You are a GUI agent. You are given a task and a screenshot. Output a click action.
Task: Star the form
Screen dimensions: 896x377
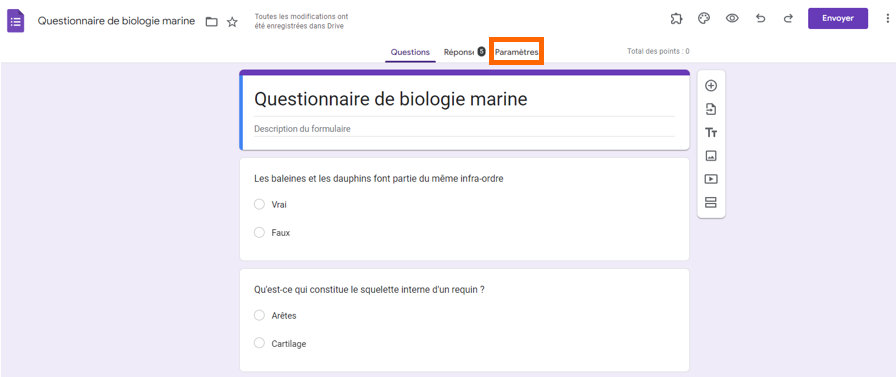pos(232,22)
